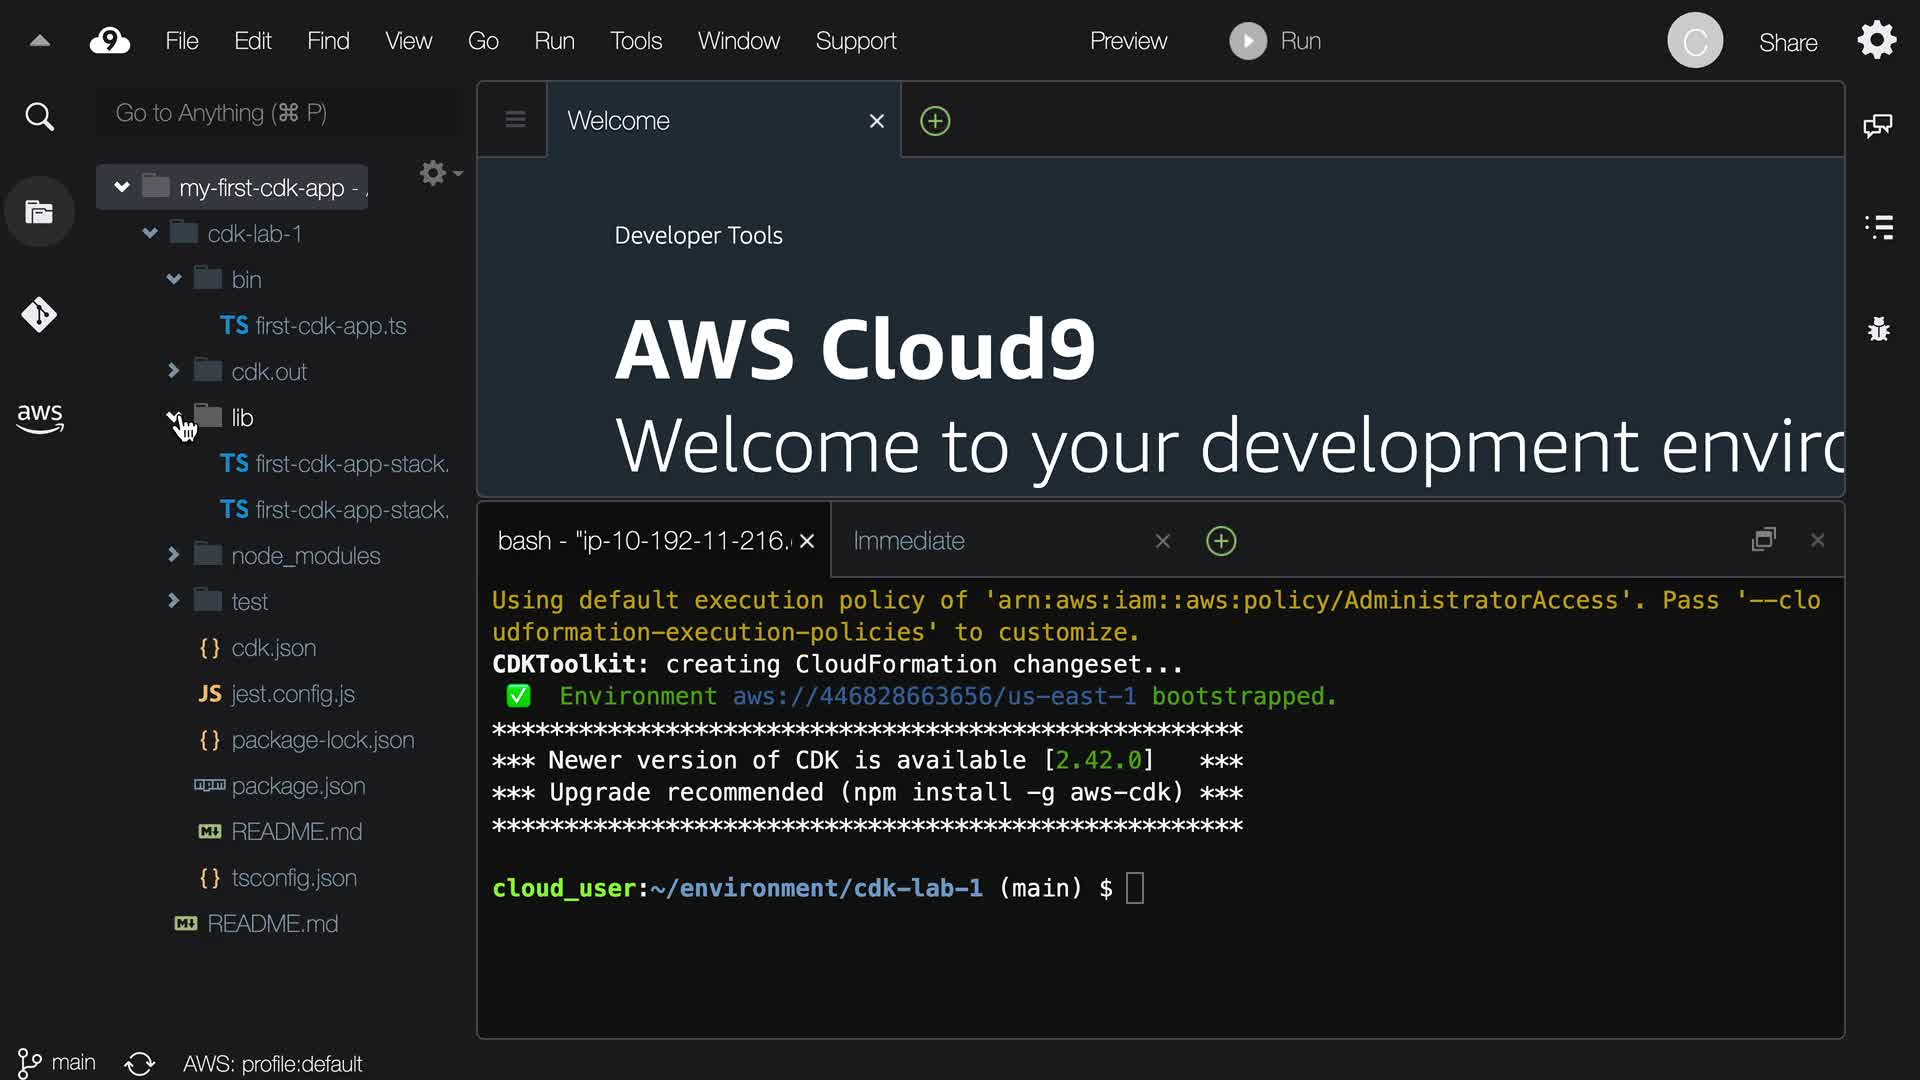The height and width of the screenshot is (1080, 1920).
Task: Open the Environment file tree panel
Action: (39, 212)
